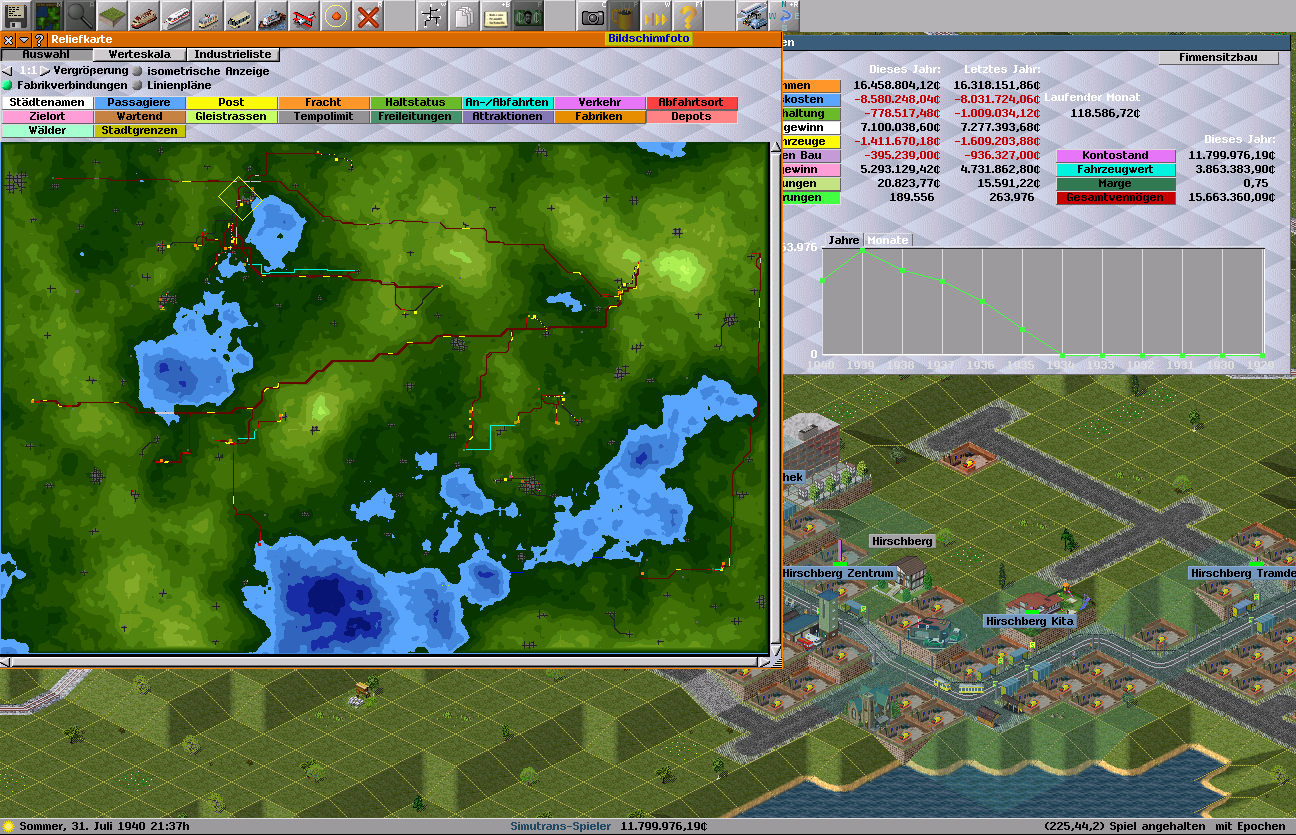1296x835 pixels.
Task: Click the floppy disk save/load icon
Action: tap(16, 15)
